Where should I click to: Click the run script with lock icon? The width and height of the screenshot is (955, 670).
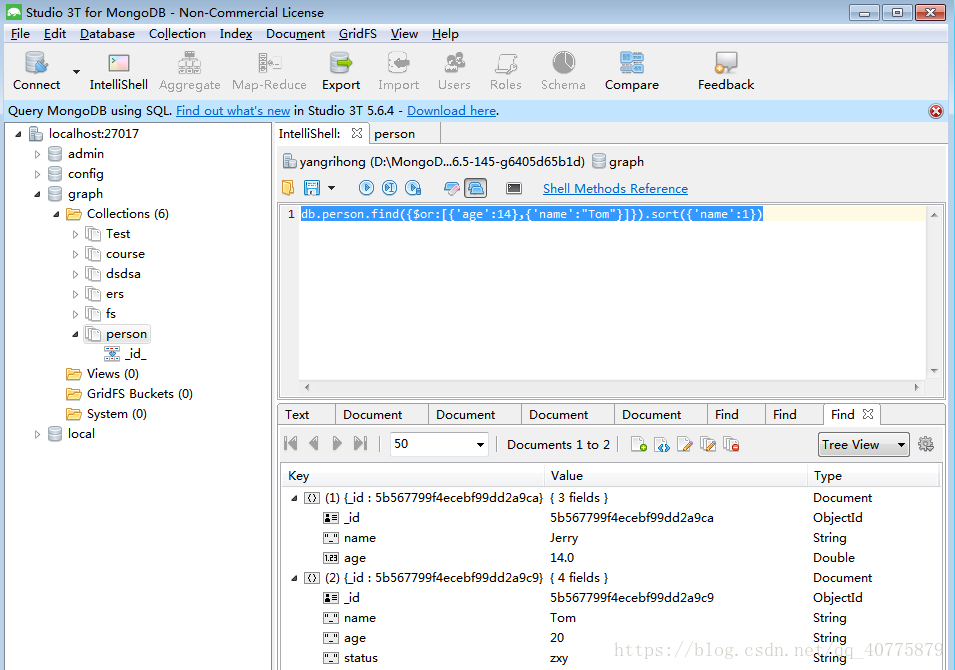point(414,188)
